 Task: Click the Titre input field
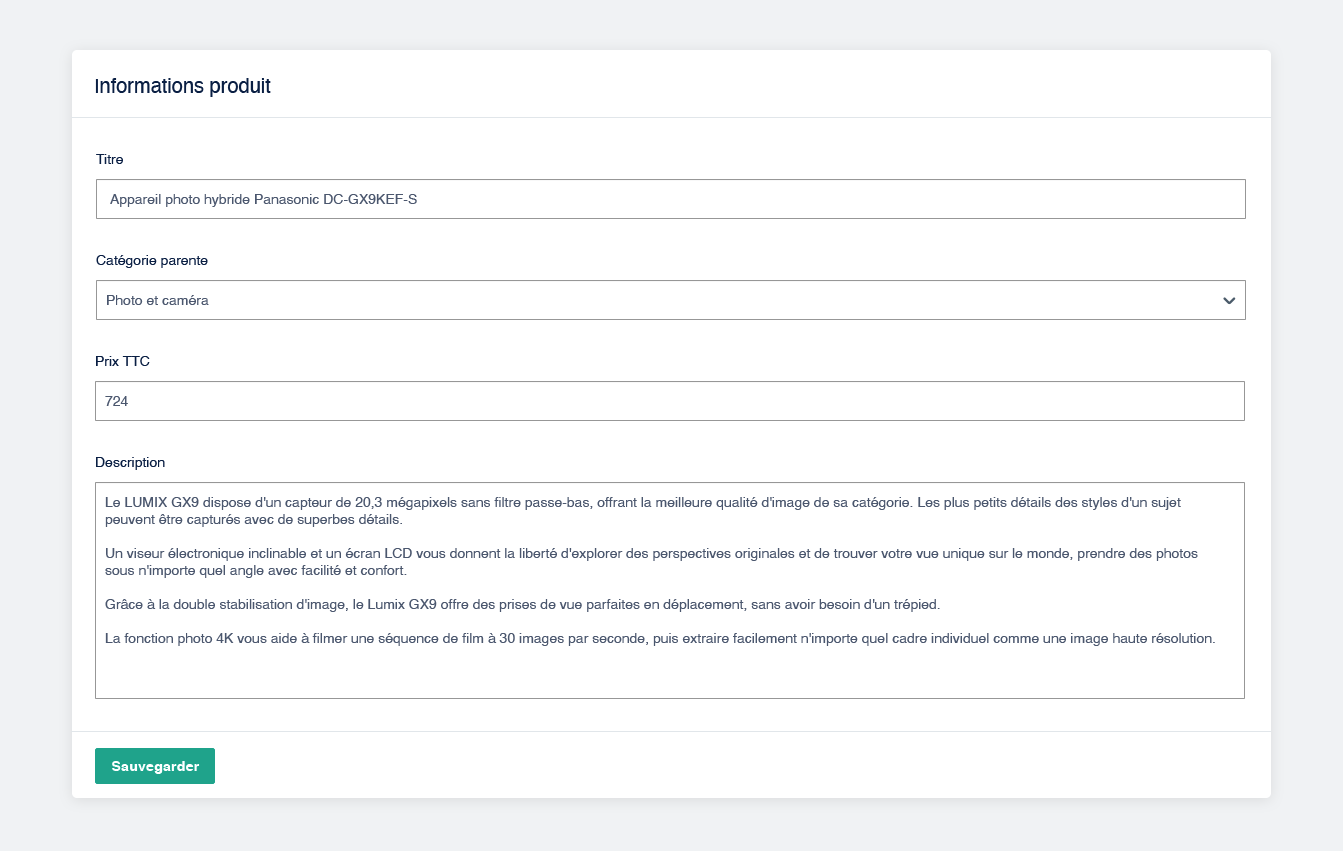[670, 199]
